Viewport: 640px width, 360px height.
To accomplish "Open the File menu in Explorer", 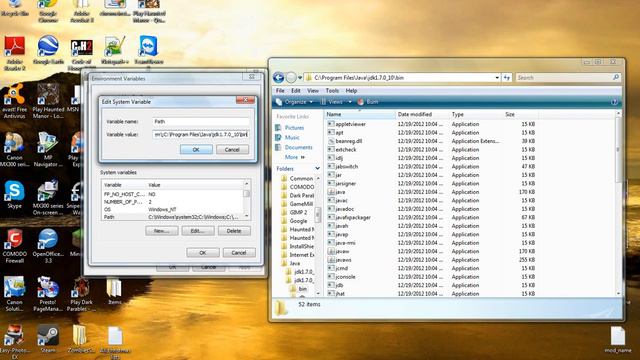I will [x=280, y=91].
